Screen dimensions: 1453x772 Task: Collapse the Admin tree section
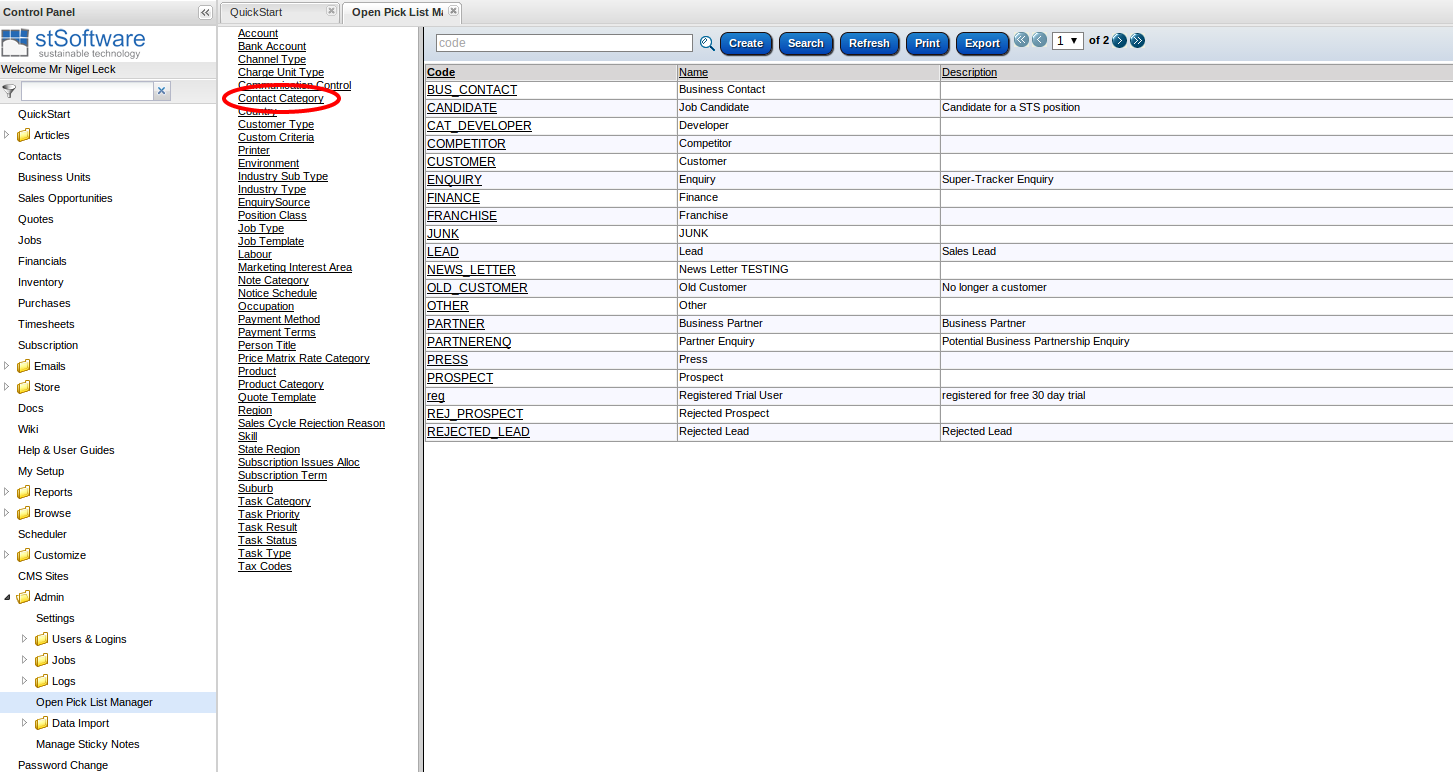click(8, 597)
